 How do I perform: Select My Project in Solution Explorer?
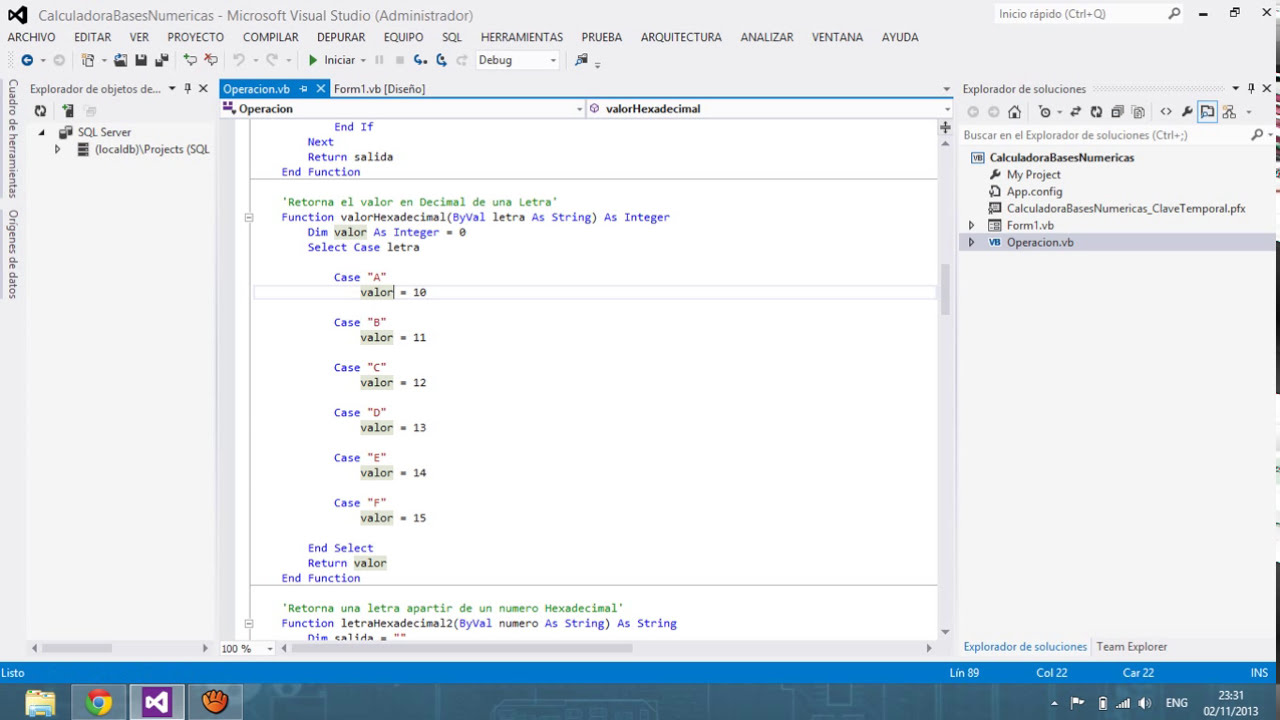point(1033,175)
